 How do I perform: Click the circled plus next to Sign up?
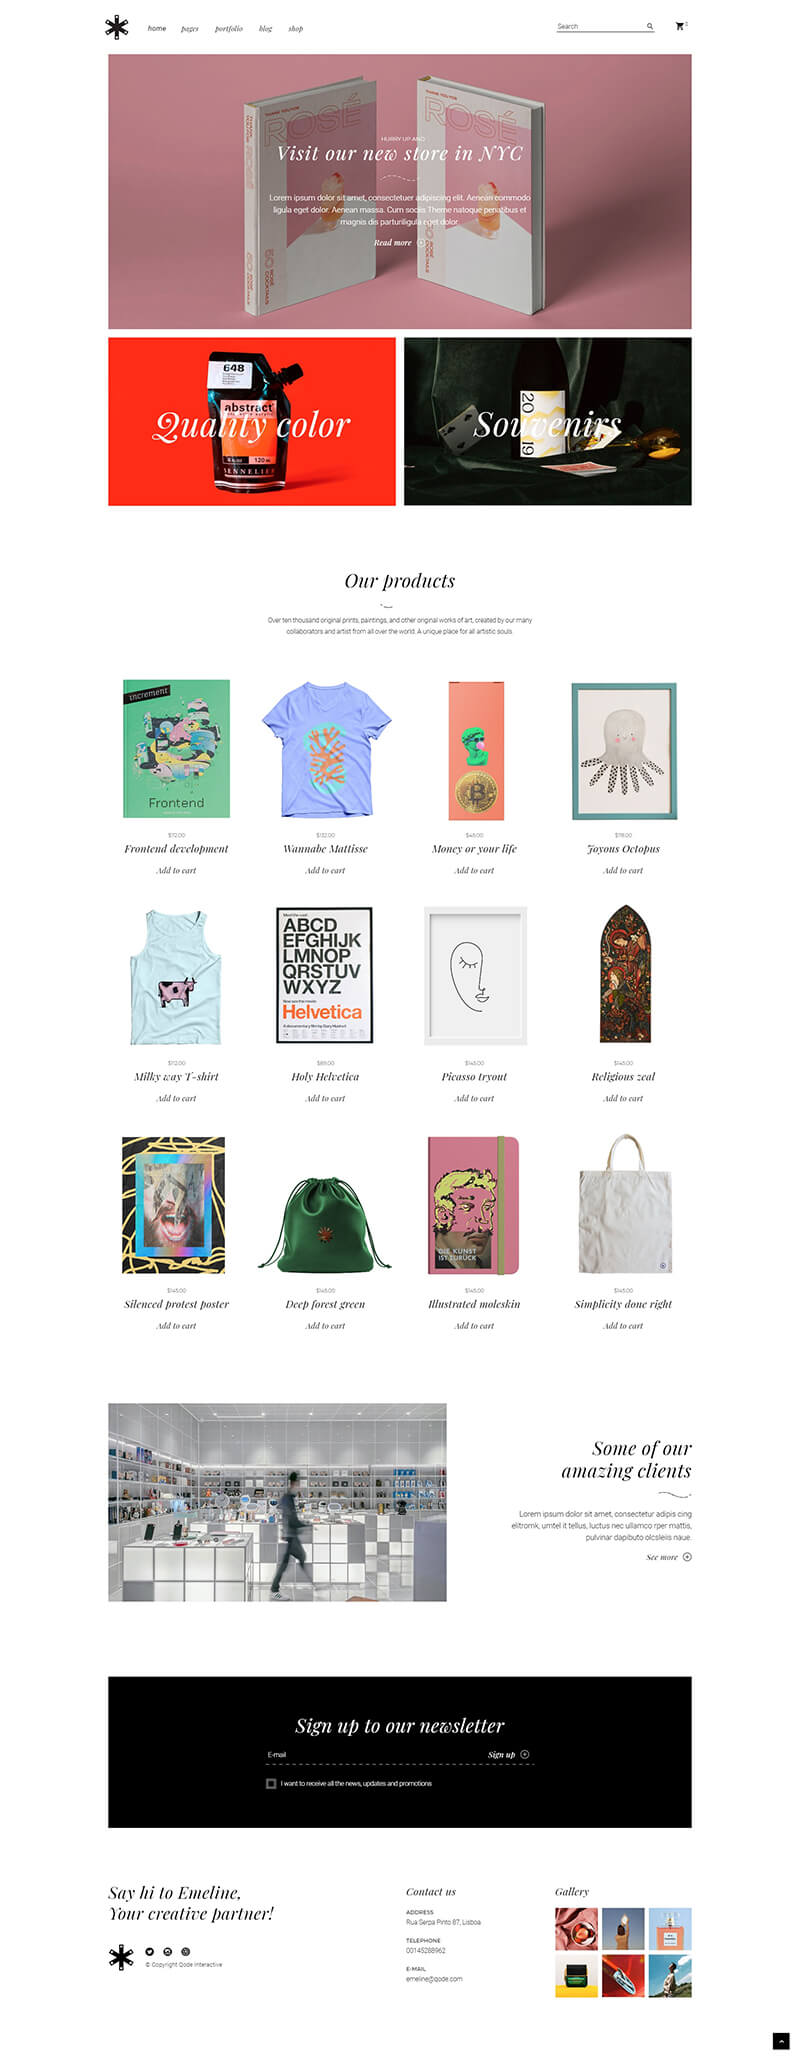point(525,1754)
